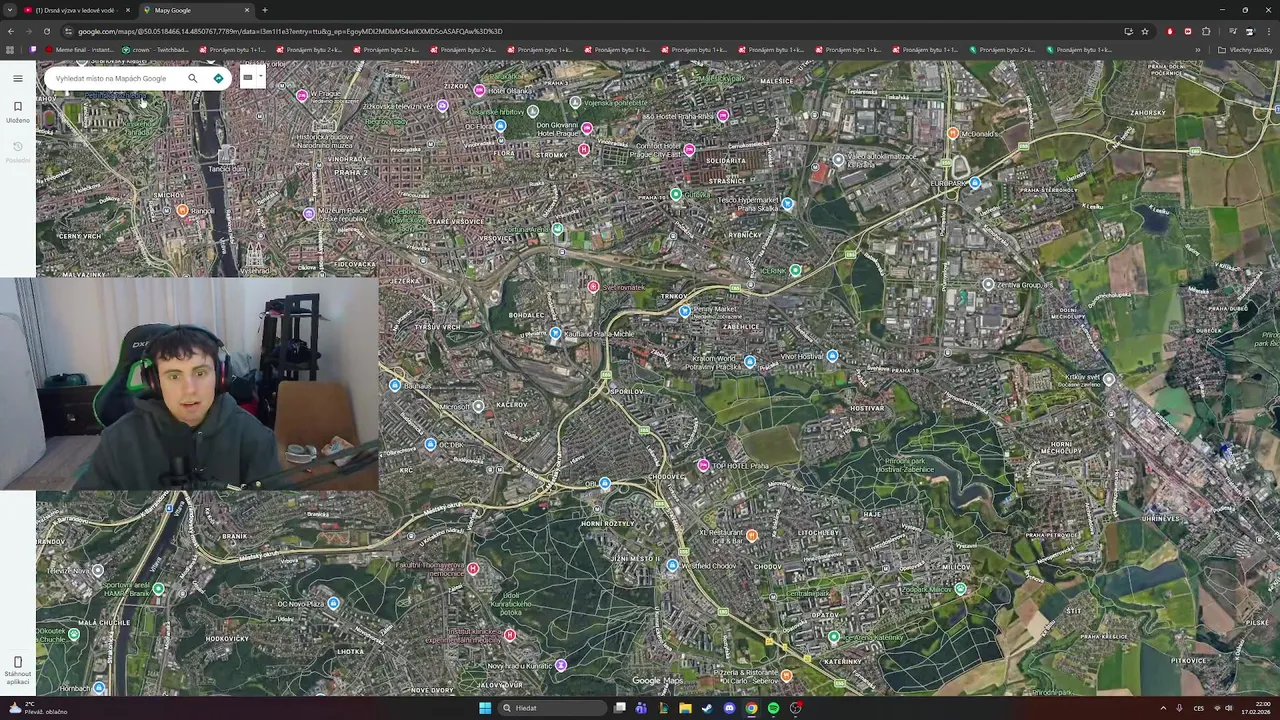This screenshot has width=1280, height=720.
Task: Click the McDonald's map marker
Action: click(953, 133)
